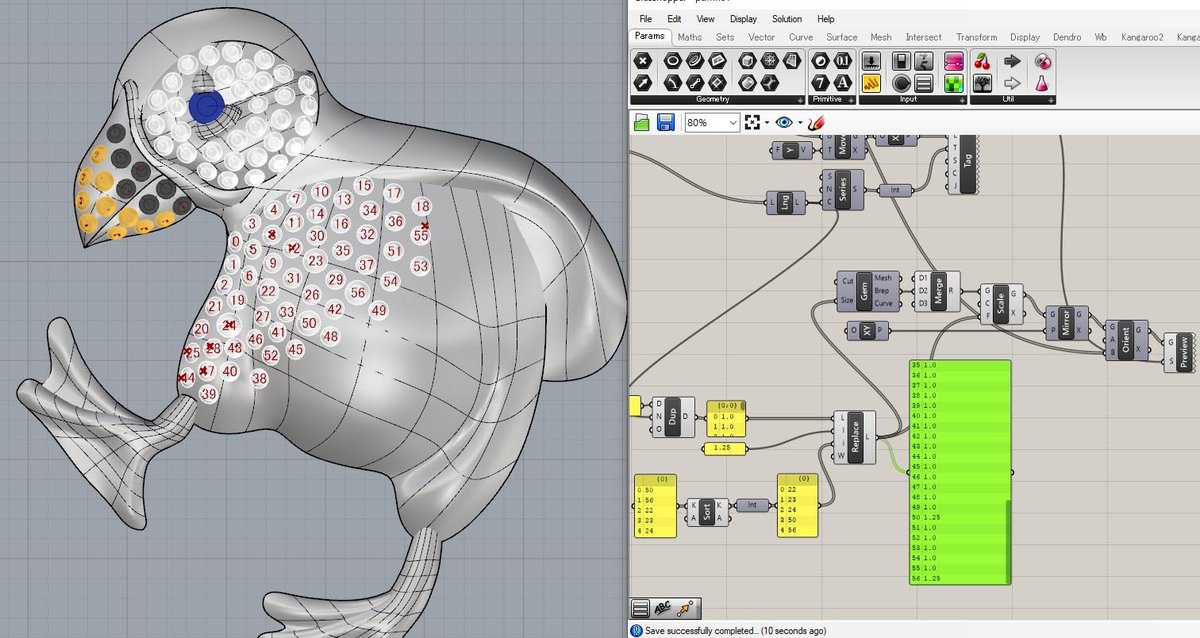Select the Twisted Box parameter icon
This screenshot has width=1200, height=638.
(792, 60)
